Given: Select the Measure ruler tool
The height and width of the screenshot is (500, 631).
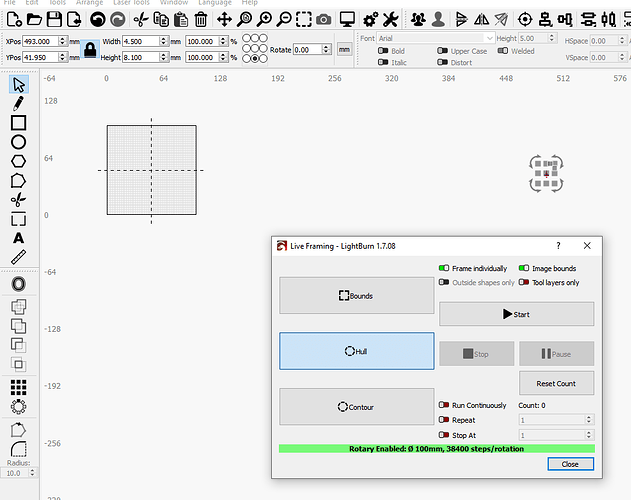Looking at the screenshot, I should point(18,257).
